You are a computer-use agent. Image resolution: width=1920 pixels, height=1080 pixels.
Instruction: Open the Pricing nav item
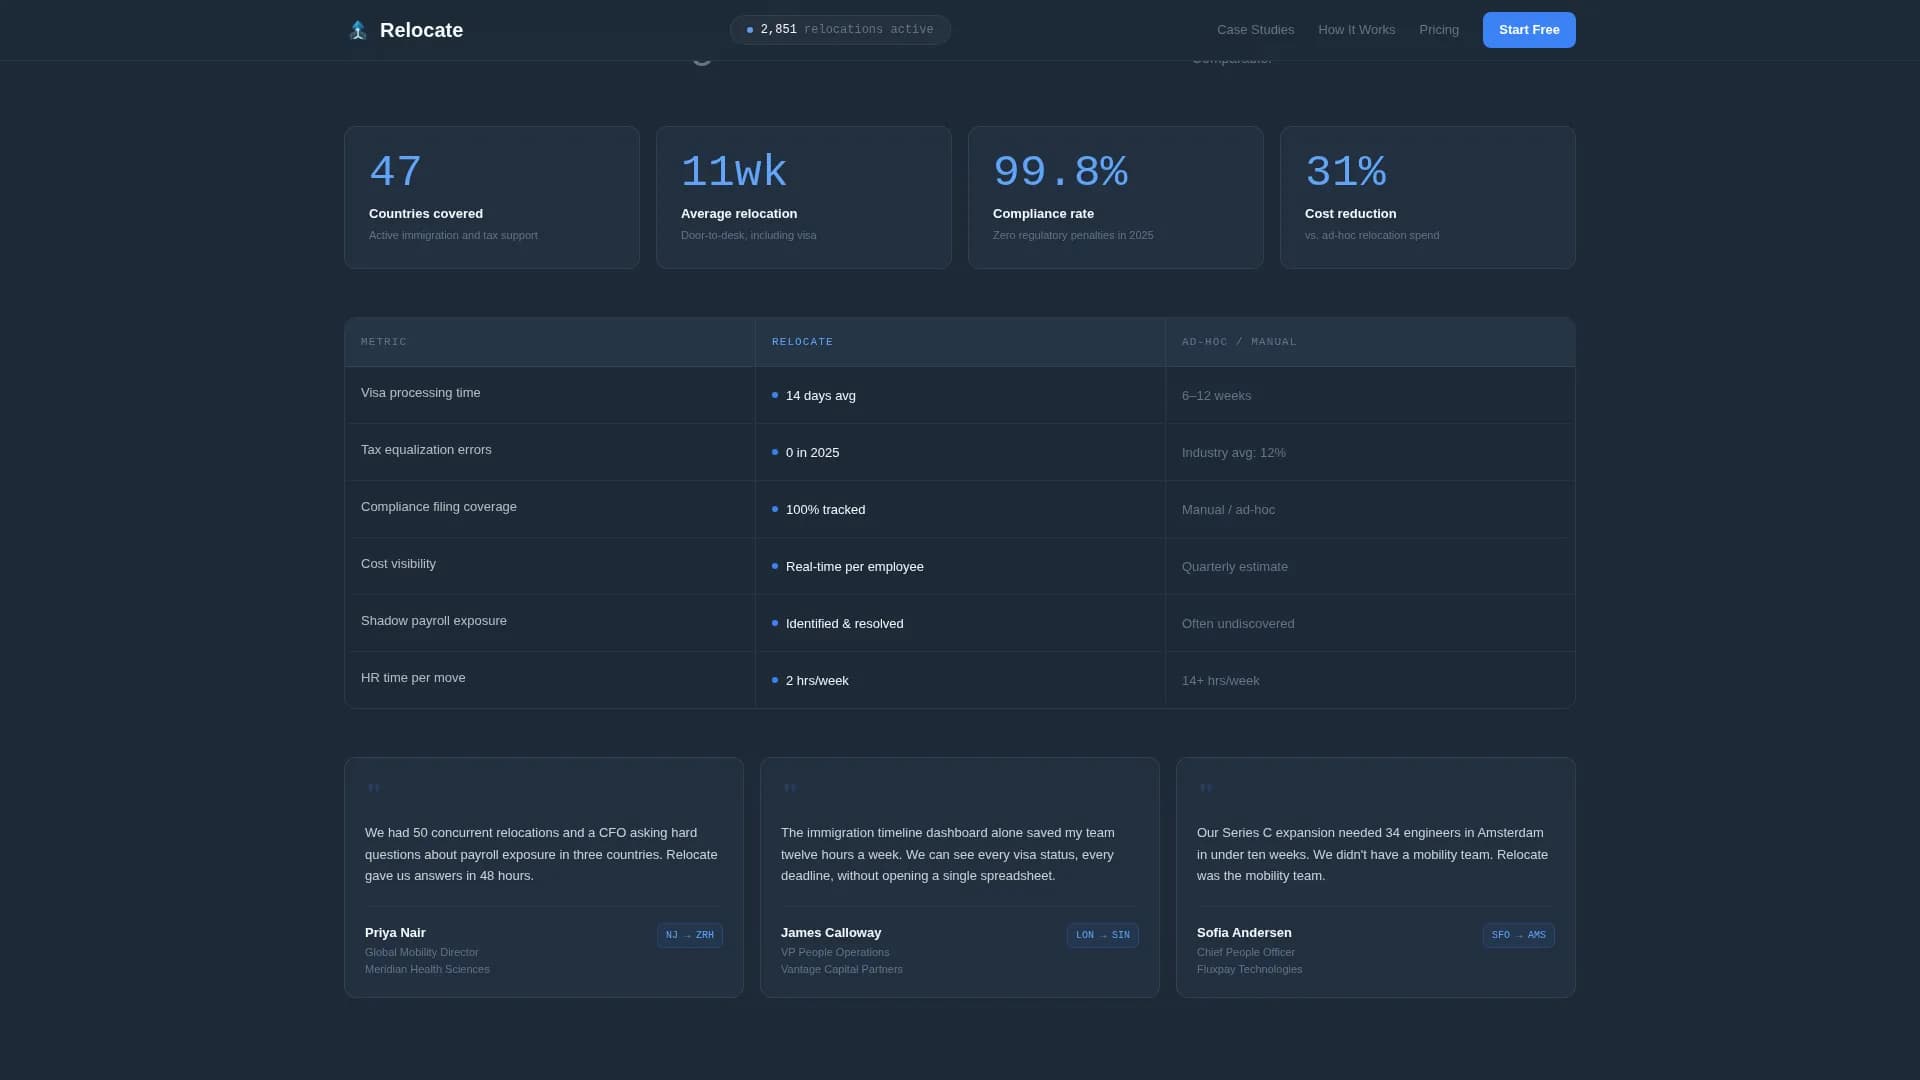1438,30
